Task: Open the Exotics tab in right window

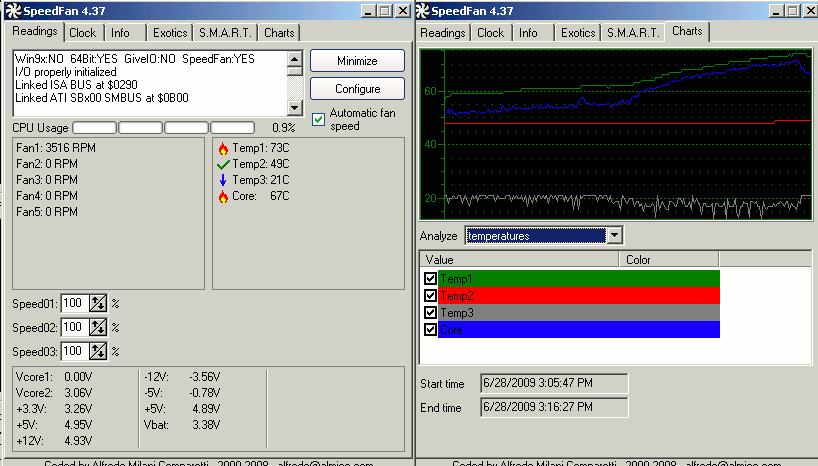Action: (x=578, y=33)
